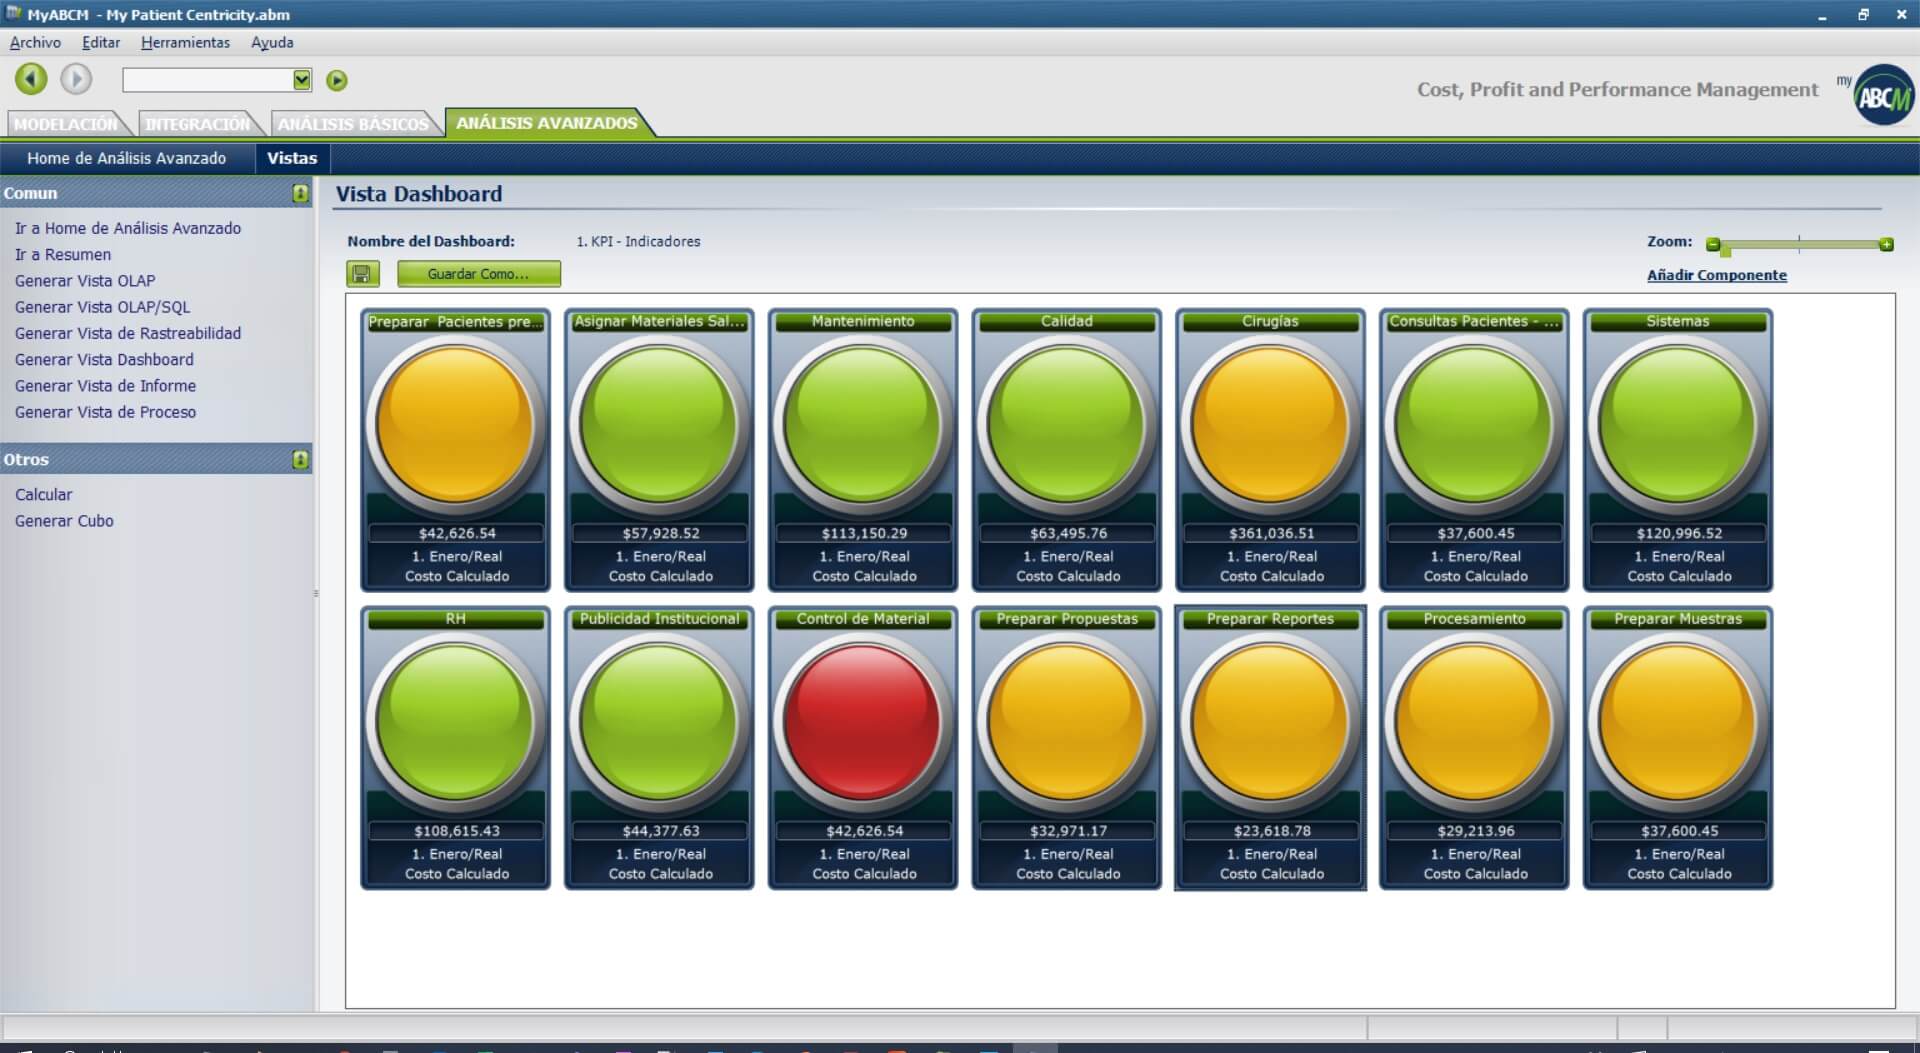Click the $113,150.29 value on Mantenimiento
Viewport: 1920px width, 1053px height.
click(x=864, y=533)
